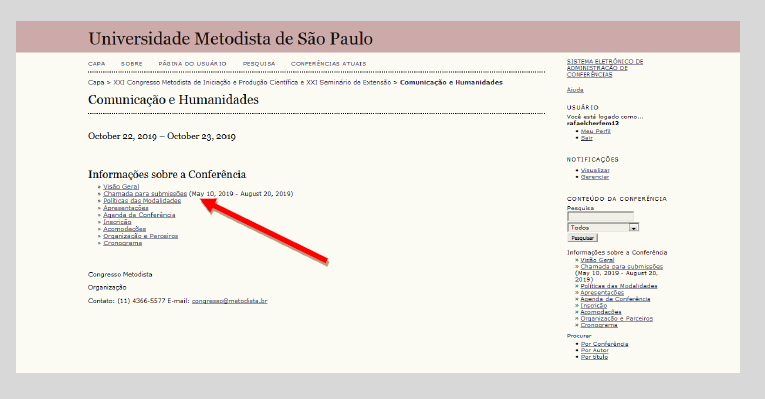Open CONFERÊNCIAS ATUAIS in the navigation bar
The image size is (765, 399).
pos(328,64)
